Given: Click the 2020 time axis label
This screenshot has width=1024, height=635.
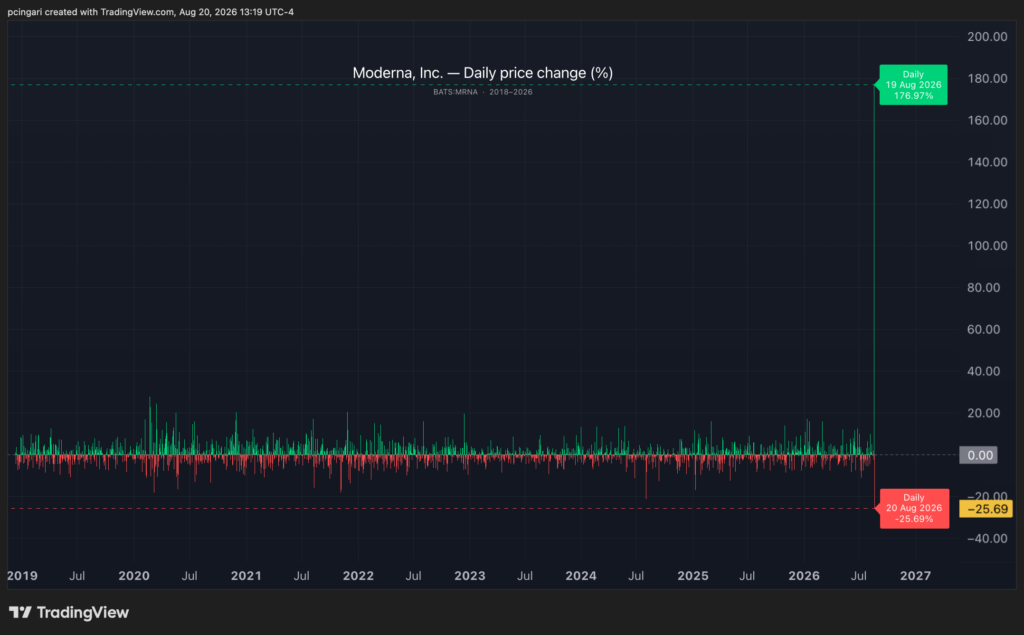Looking at the screenshot, I should click(x=134, y=576).
